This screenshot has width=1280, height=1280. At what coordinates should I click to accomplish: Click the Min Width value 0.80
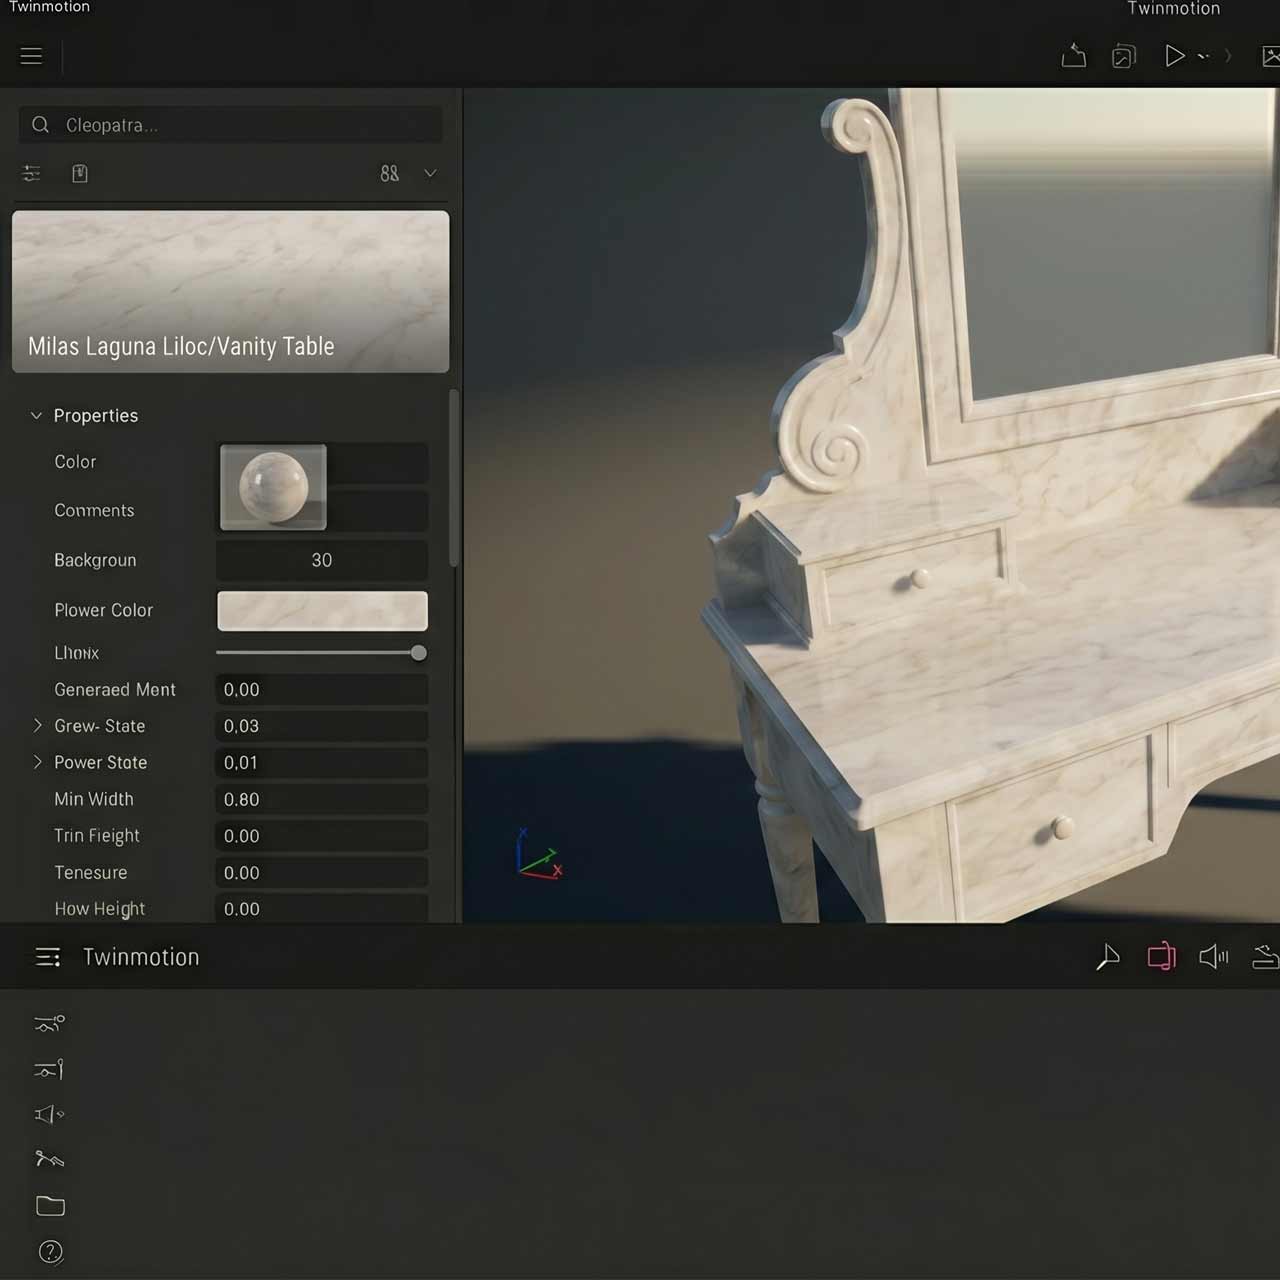point(322,800)
